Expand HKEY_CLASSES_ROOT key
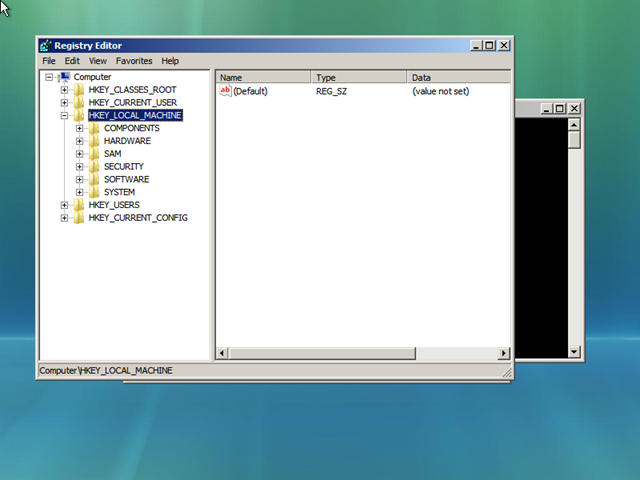 64,89
